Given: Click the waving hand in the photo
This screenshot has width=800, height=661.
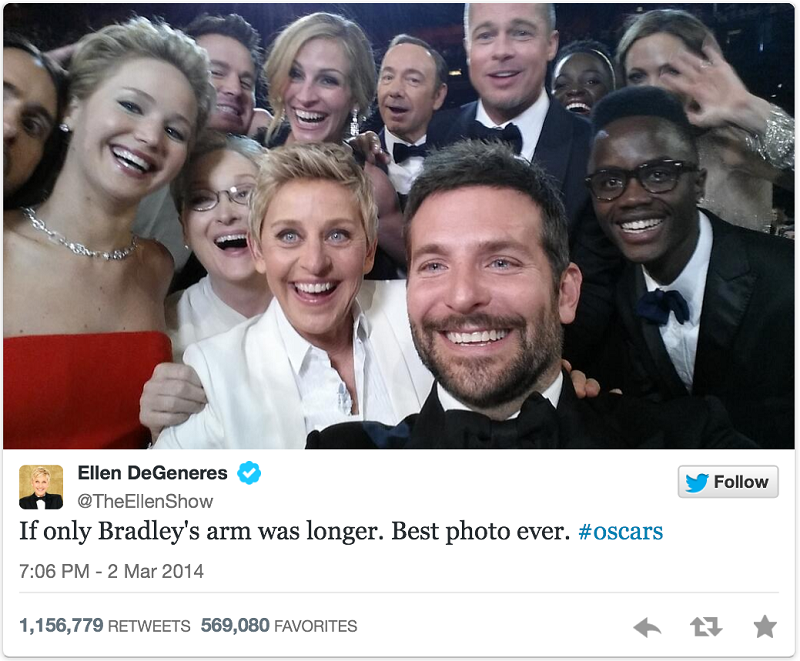Looking at the screenshot, I should 702,89.
